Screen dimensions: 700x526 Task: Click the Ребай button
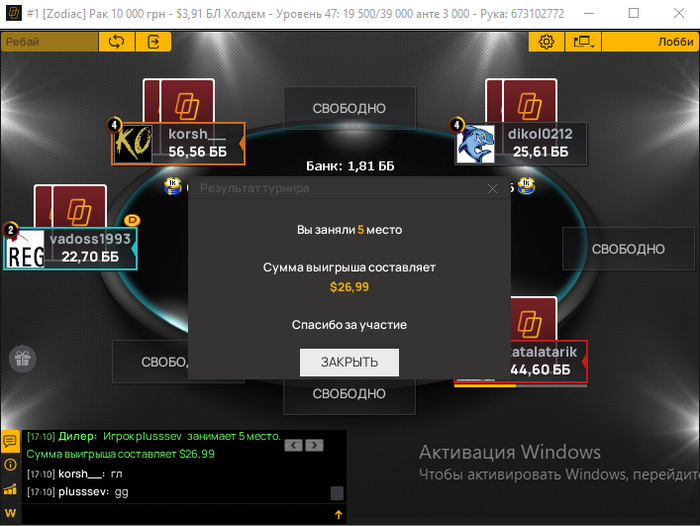(50, 42)
